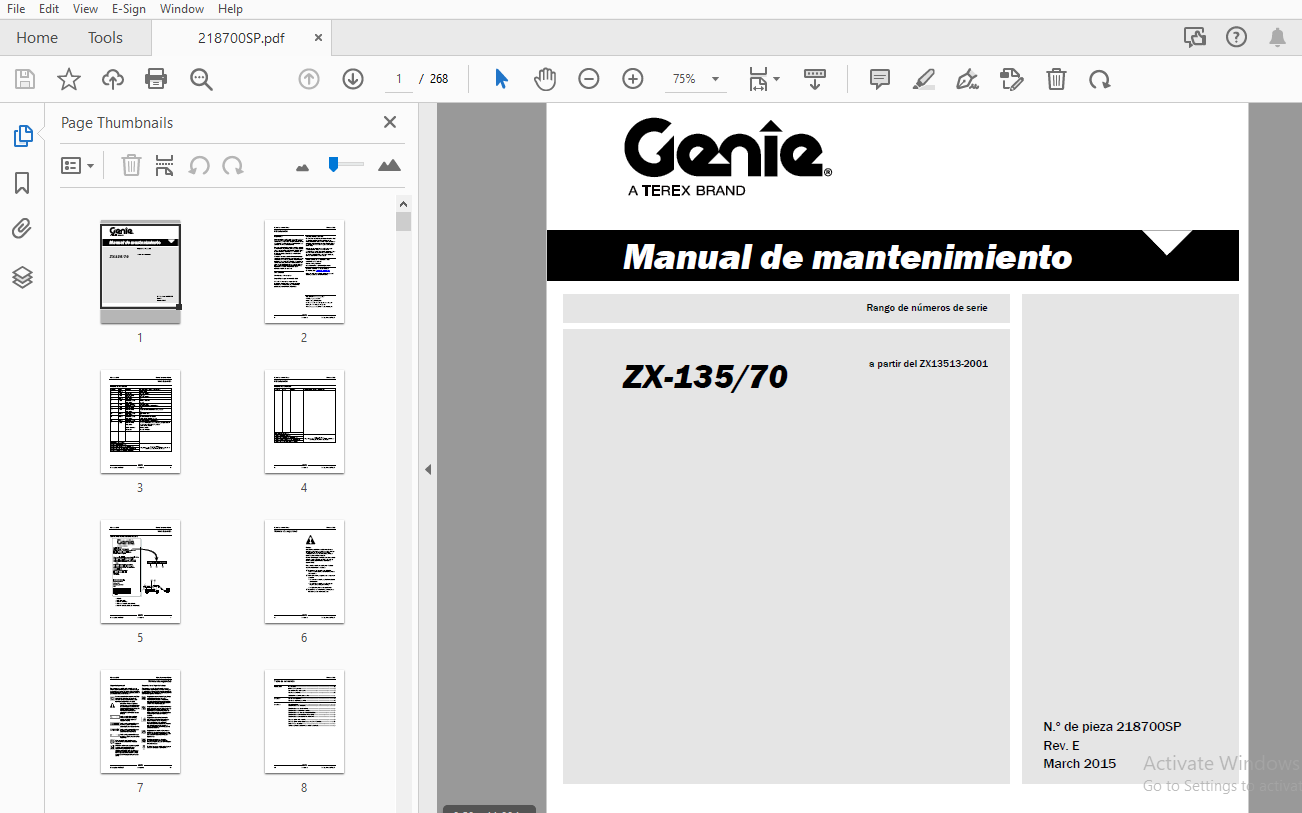The height and width of the screenshot is (813, 1302).
Task: Print the document via printer icon
Action: tap(156, 79)
